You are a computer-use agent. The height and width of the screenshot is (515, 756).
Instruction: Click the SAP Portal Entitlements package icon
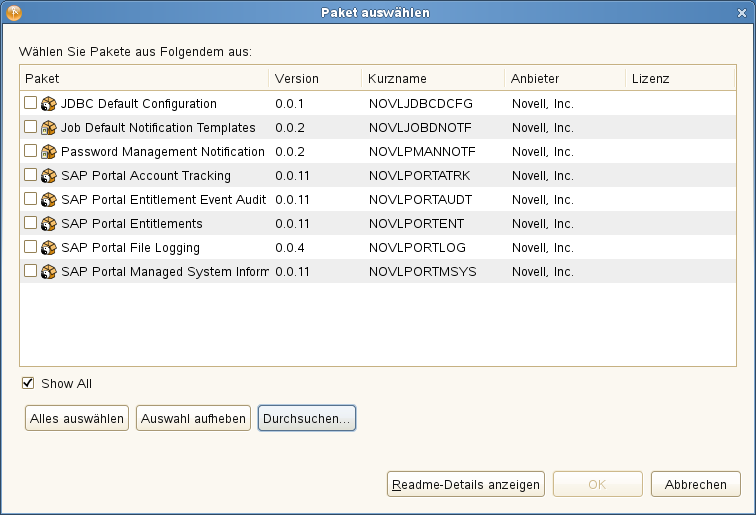48,223
